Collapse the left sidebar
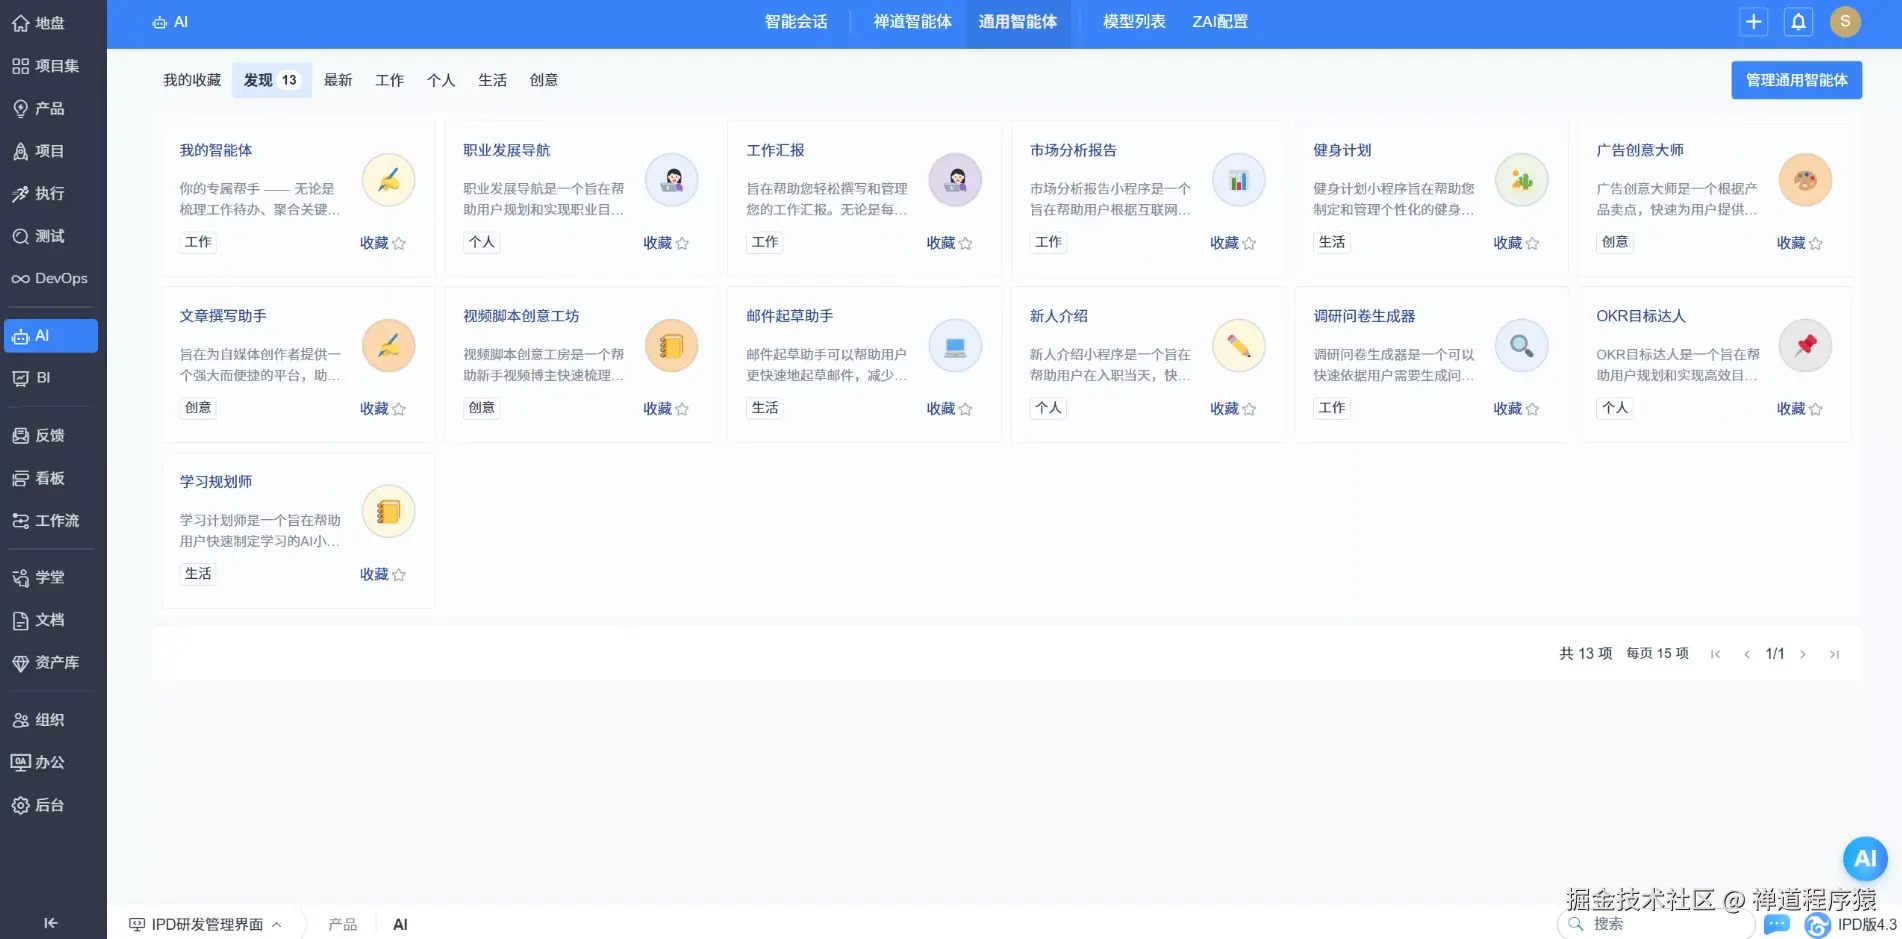The width and height of the screenshot is (1902, 939). tap(50, 923)
